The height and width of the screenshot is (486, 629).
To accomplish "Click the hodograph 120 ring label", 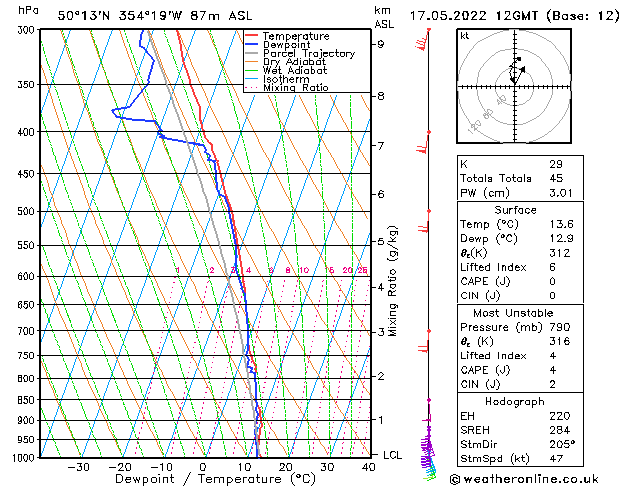I will 475,126.
